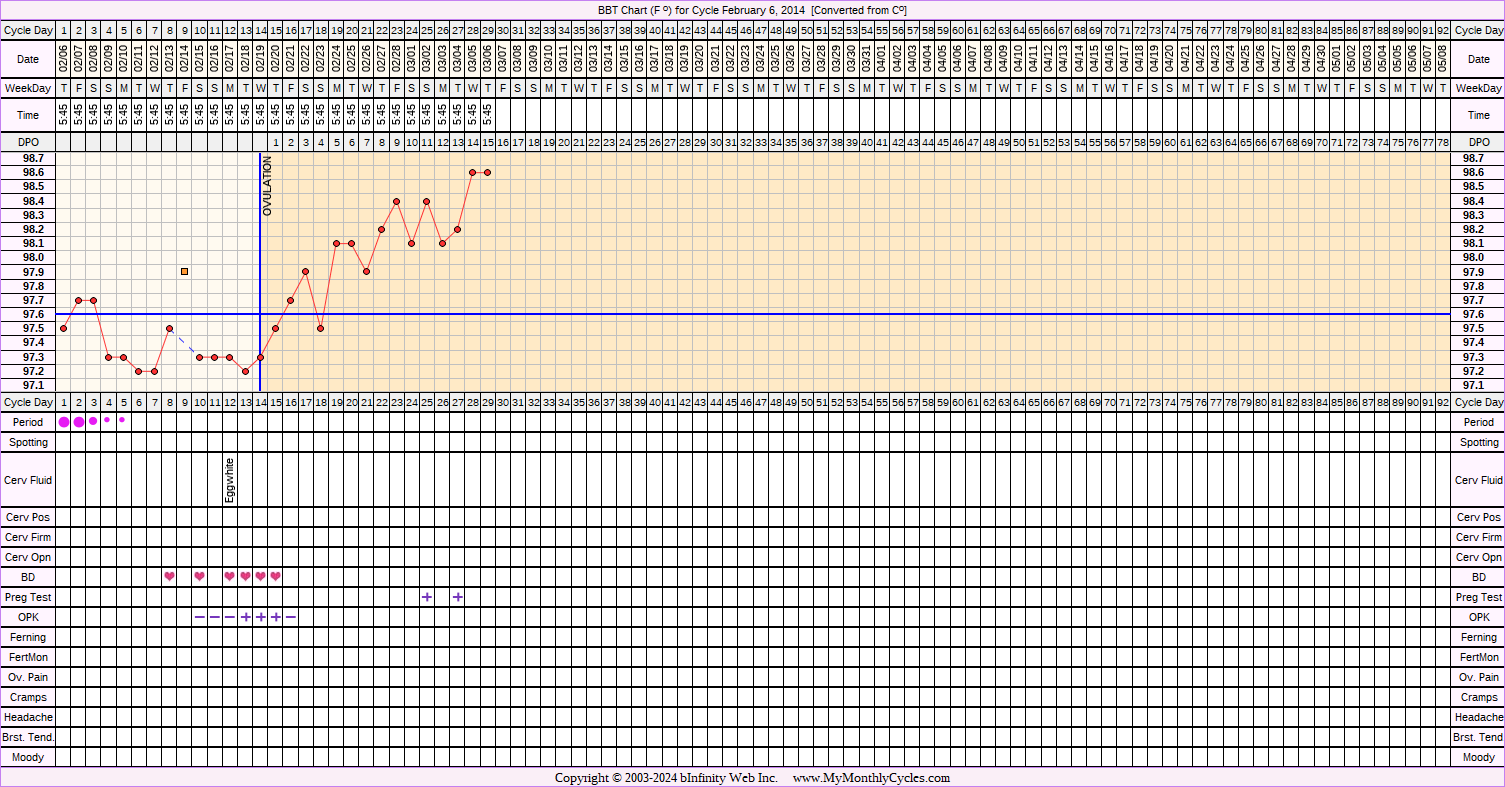The image size is (1505, 787).
Task: Select the small period dot on cycle day 5
Action: click(x=122, y=420)
